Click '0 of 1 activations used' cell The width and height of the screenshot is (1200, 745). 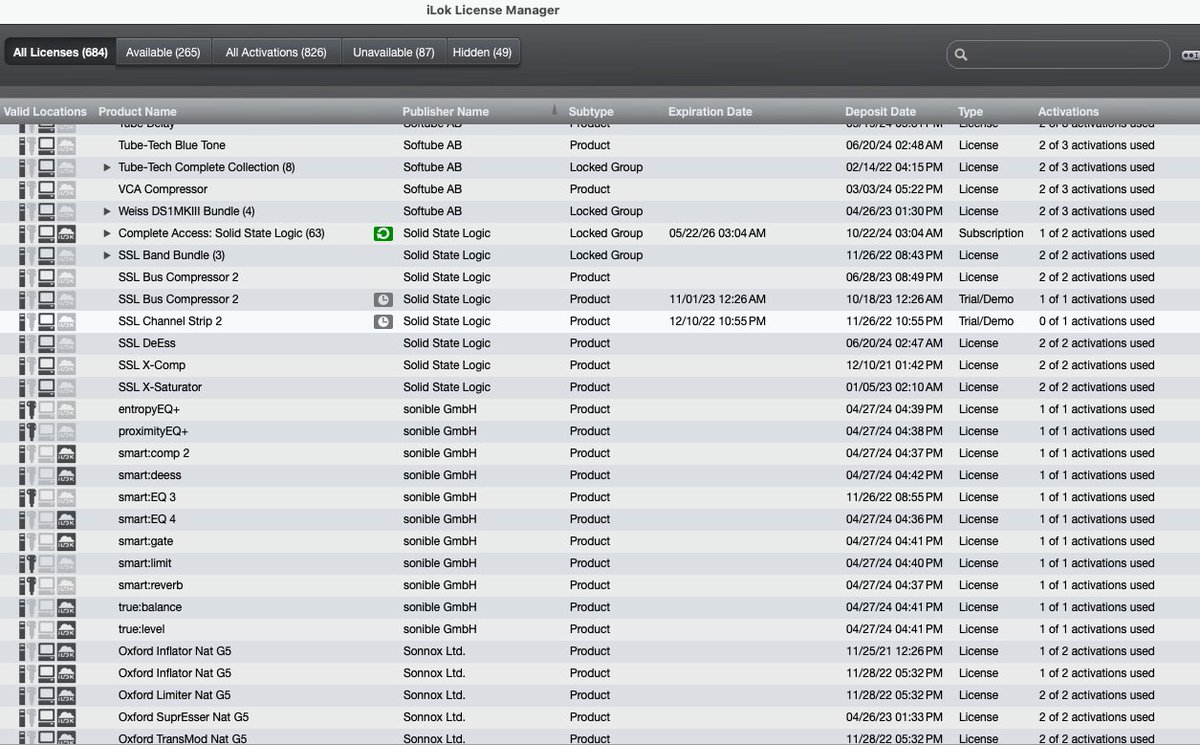[1096, 321]
